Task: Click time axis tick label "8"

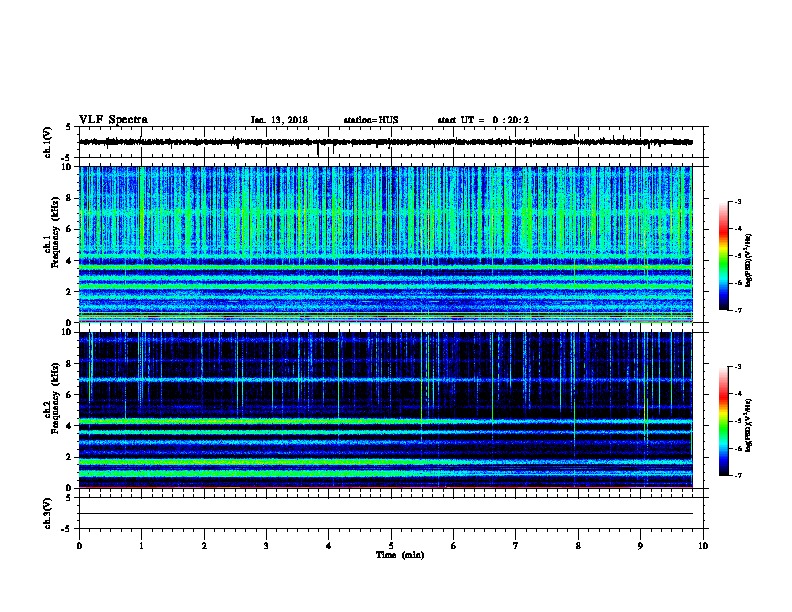Action: tap(578, 545)
